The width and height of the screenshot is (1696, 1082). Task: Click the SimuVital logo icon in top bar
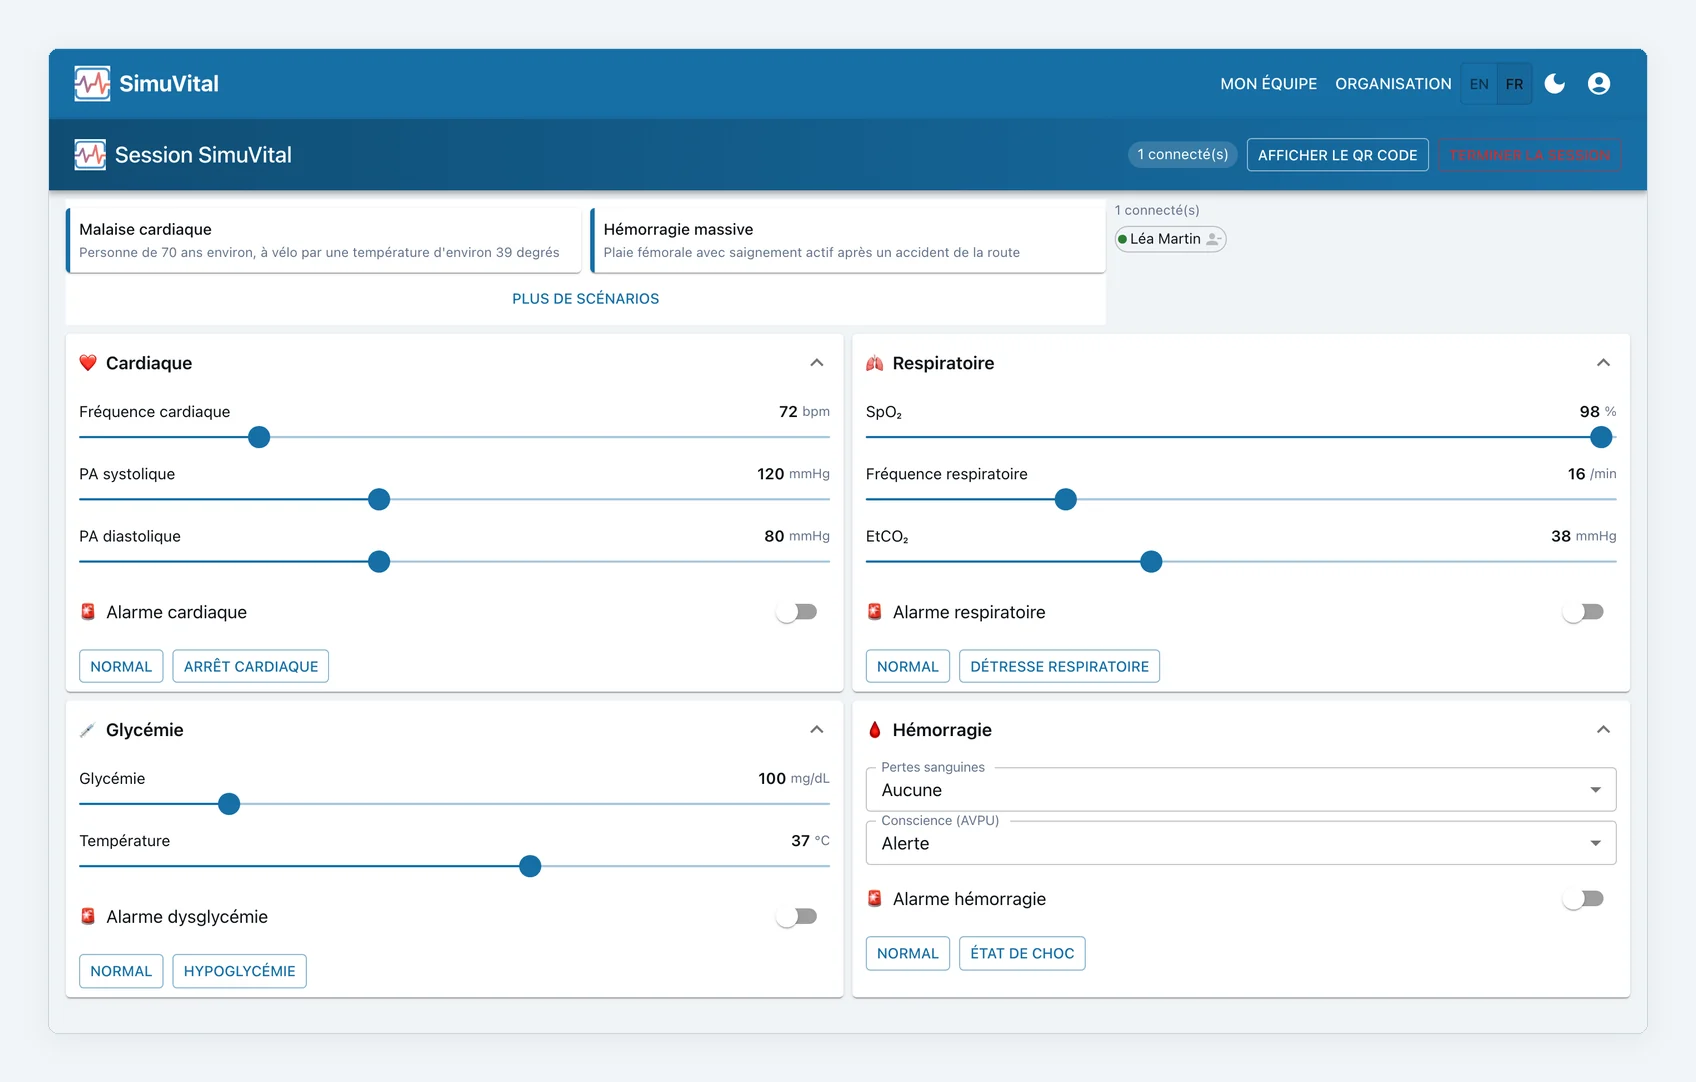pyautogui.click(x=92, y=84)
